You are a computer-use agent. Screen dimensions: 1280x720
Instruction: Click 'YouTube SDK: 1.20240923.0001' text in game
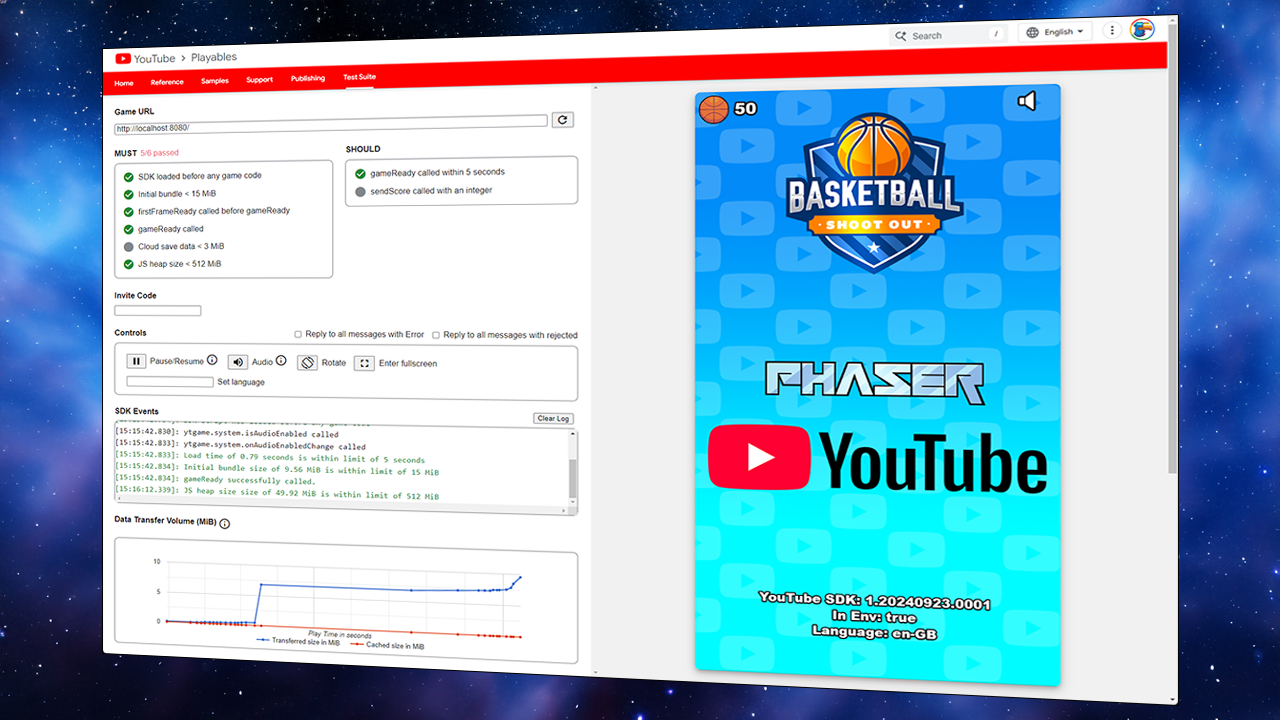(875, 603)
